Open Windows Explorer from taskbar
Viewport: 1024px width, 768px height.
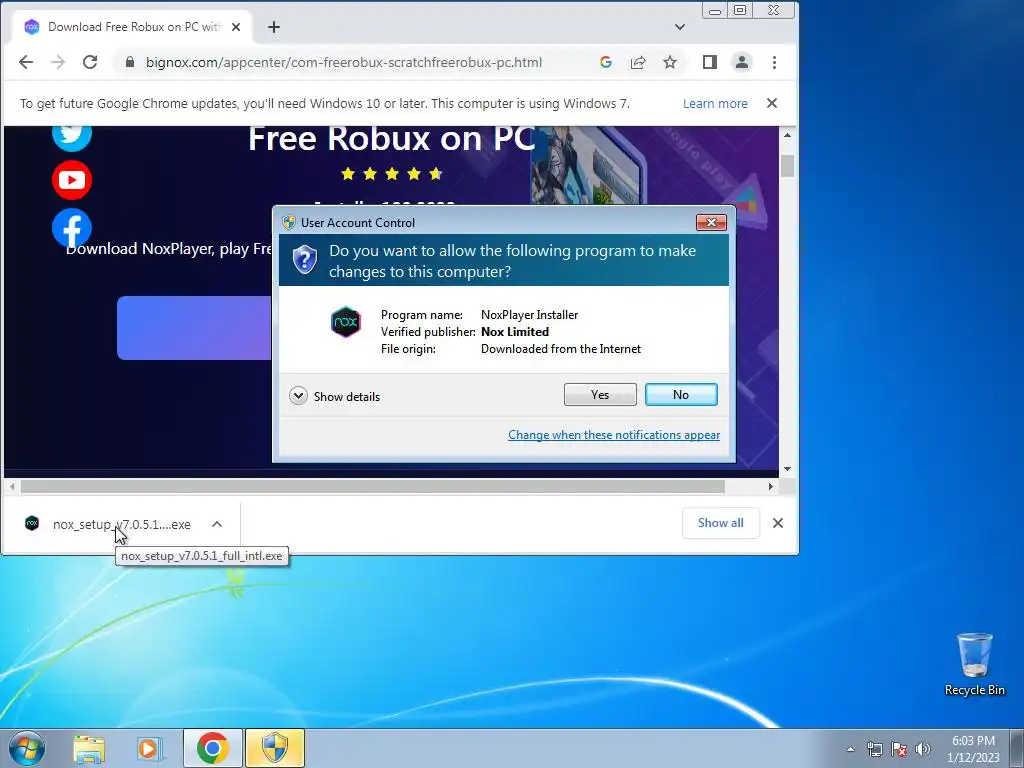click(89, 748)
